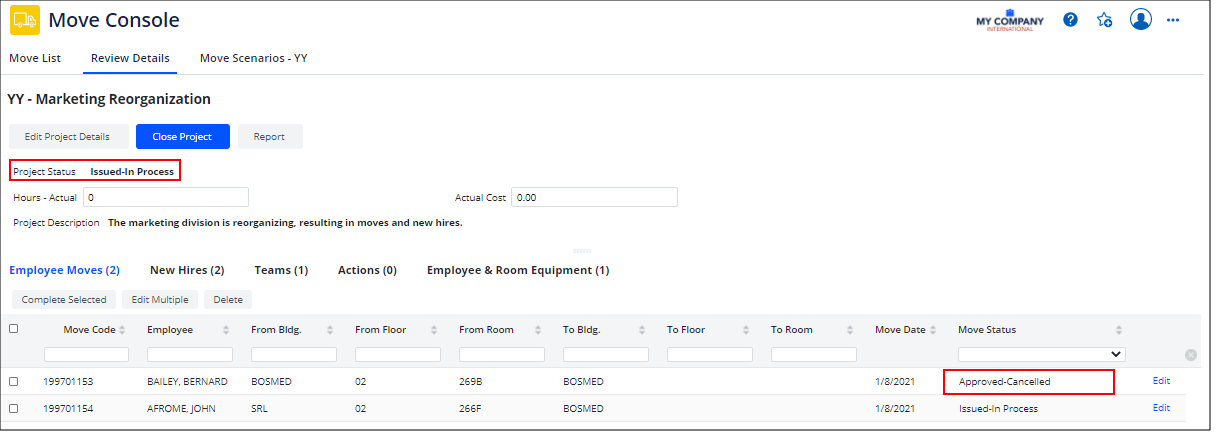Check the box for BAILEY, BERNARD row

[13, 381]
